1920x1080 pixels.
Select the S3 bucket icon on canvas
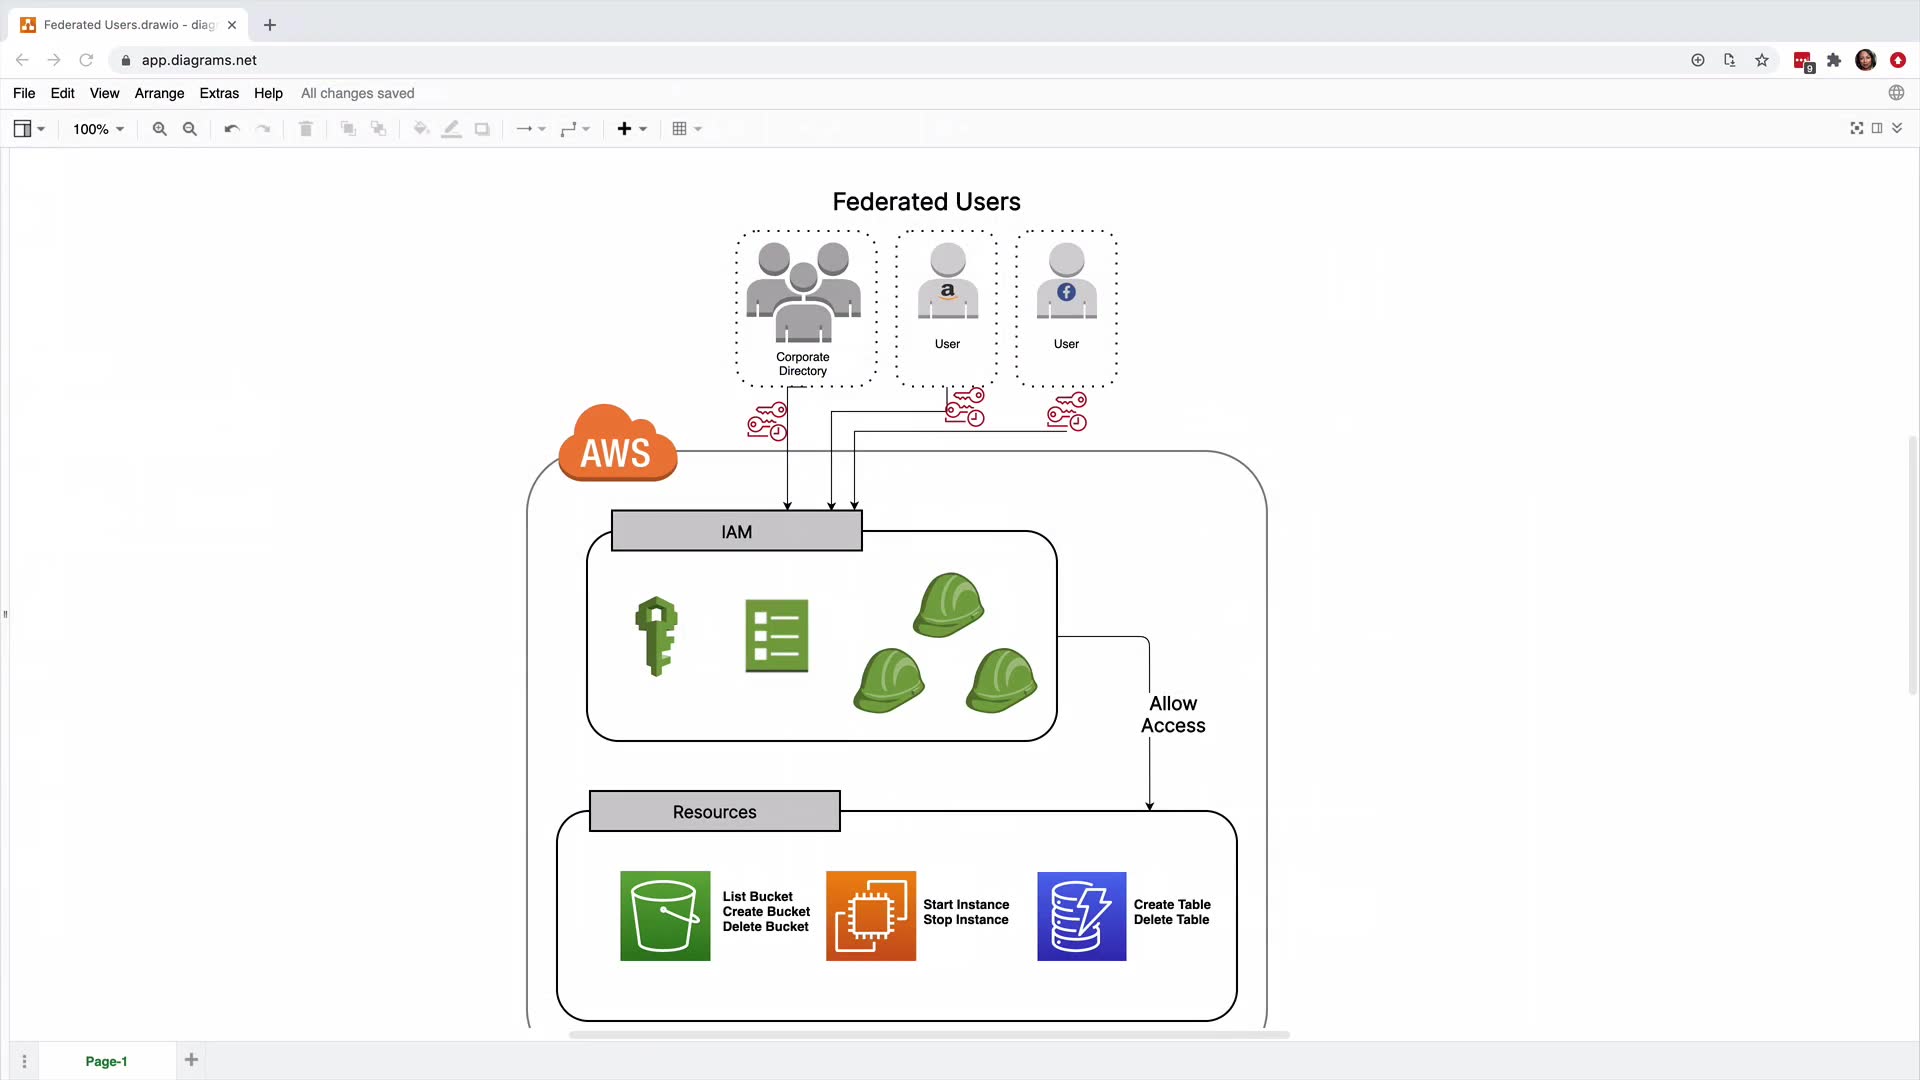(665, 916)
